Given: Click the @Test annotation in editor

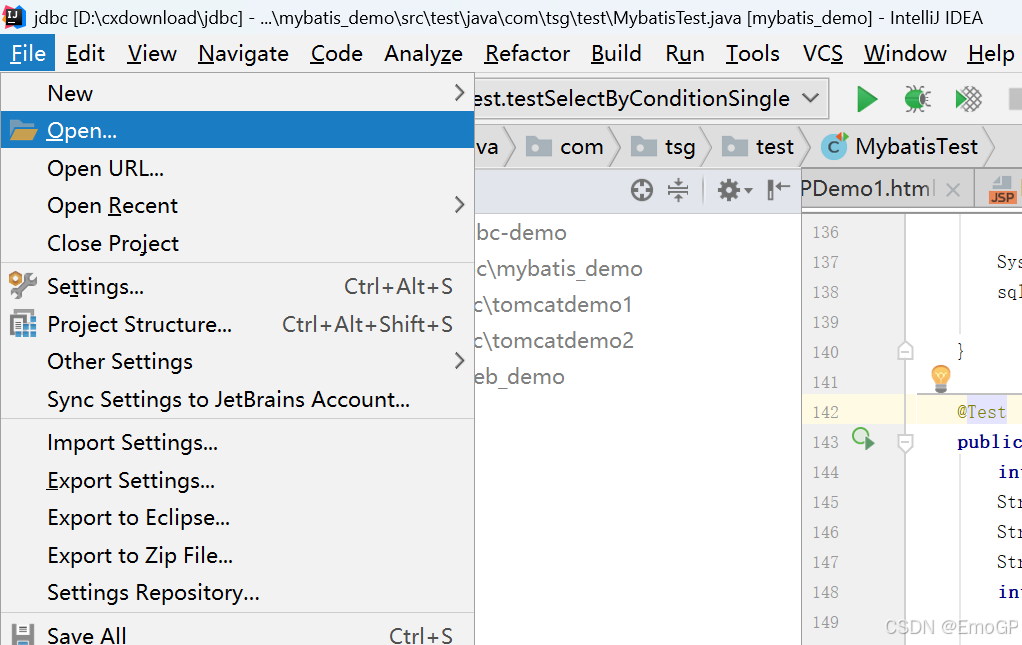Looking at the screenshot, I should (x=982, y=412).
